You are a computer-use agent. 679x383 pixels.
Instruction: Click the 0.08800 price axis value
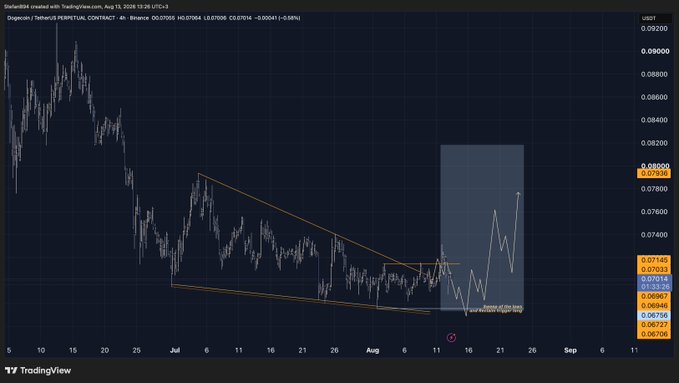[x=654, y=75]
